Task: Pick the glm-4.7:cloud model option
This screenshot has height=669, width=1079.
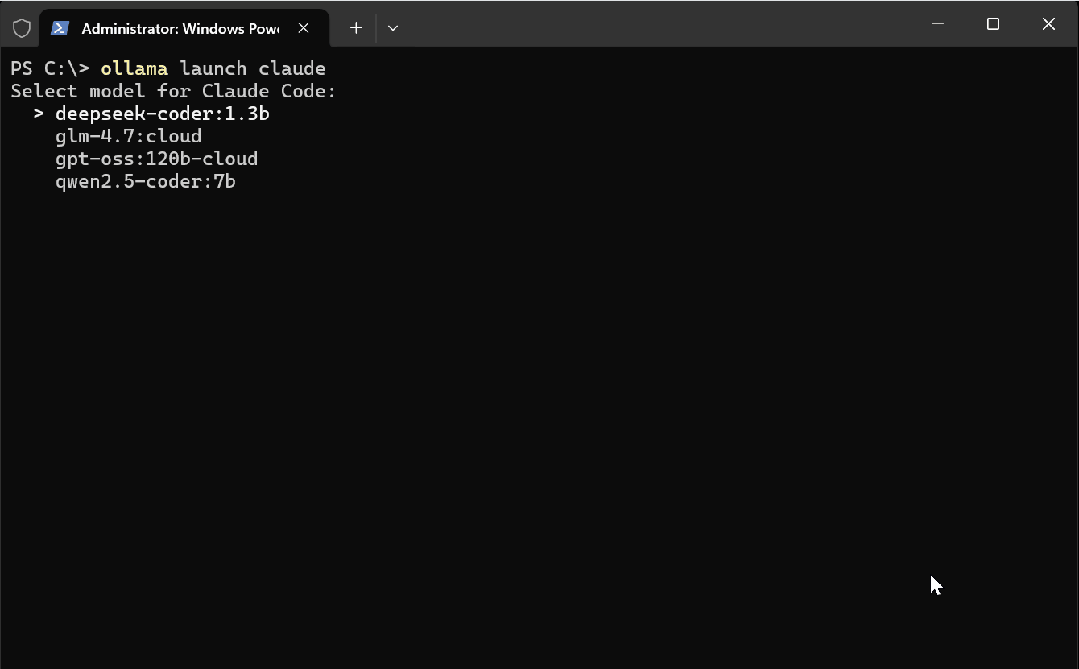Action: point(129,136)
